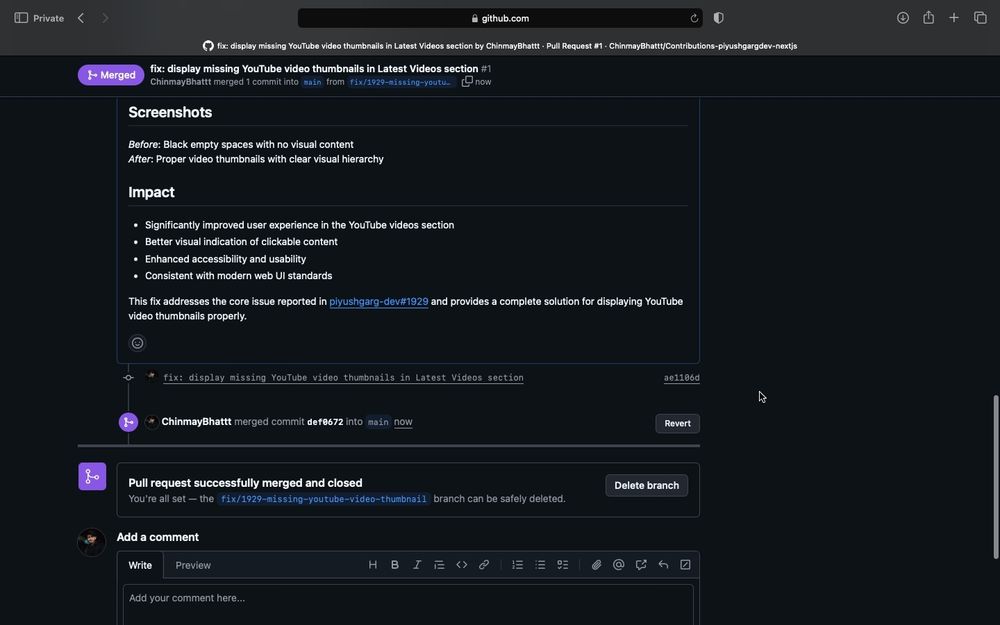Open the commit message link in timeline
This screenshot has height=625, width=1000.
click(343, 378)
